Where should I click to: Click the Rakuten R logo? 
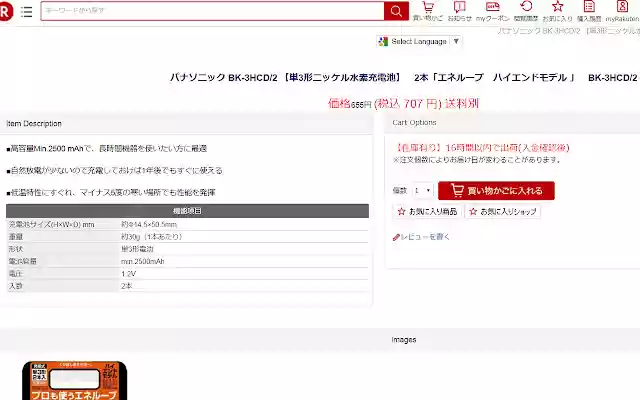point(6,11)
